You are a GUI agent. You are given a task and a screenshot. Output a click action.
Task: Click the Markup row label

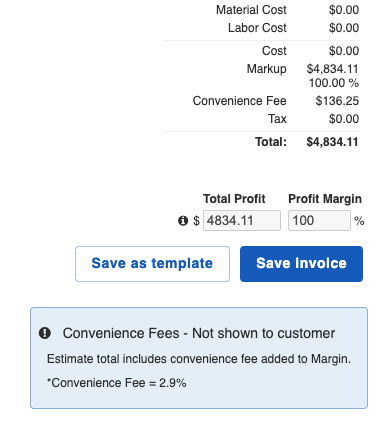tap(266, 69)
